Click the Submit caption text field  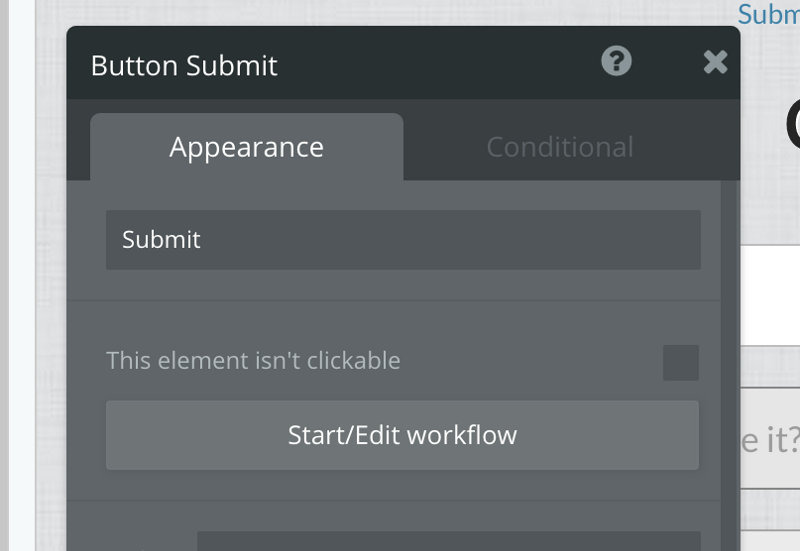coord(403,240)
